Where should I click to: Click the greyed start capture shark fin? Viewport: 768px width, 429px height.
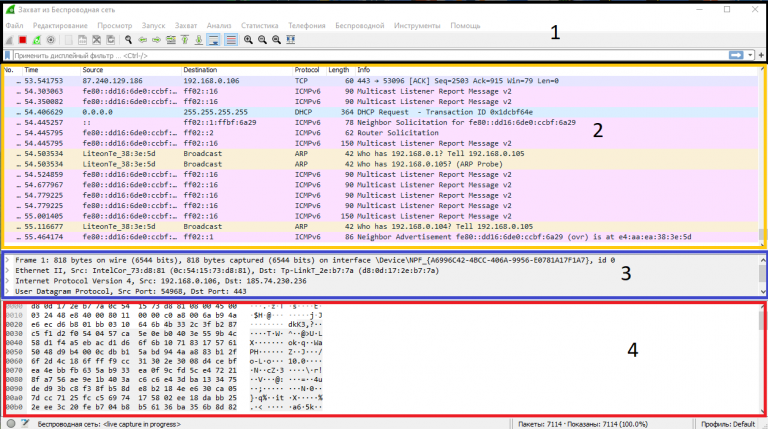(x=9, y=40)
